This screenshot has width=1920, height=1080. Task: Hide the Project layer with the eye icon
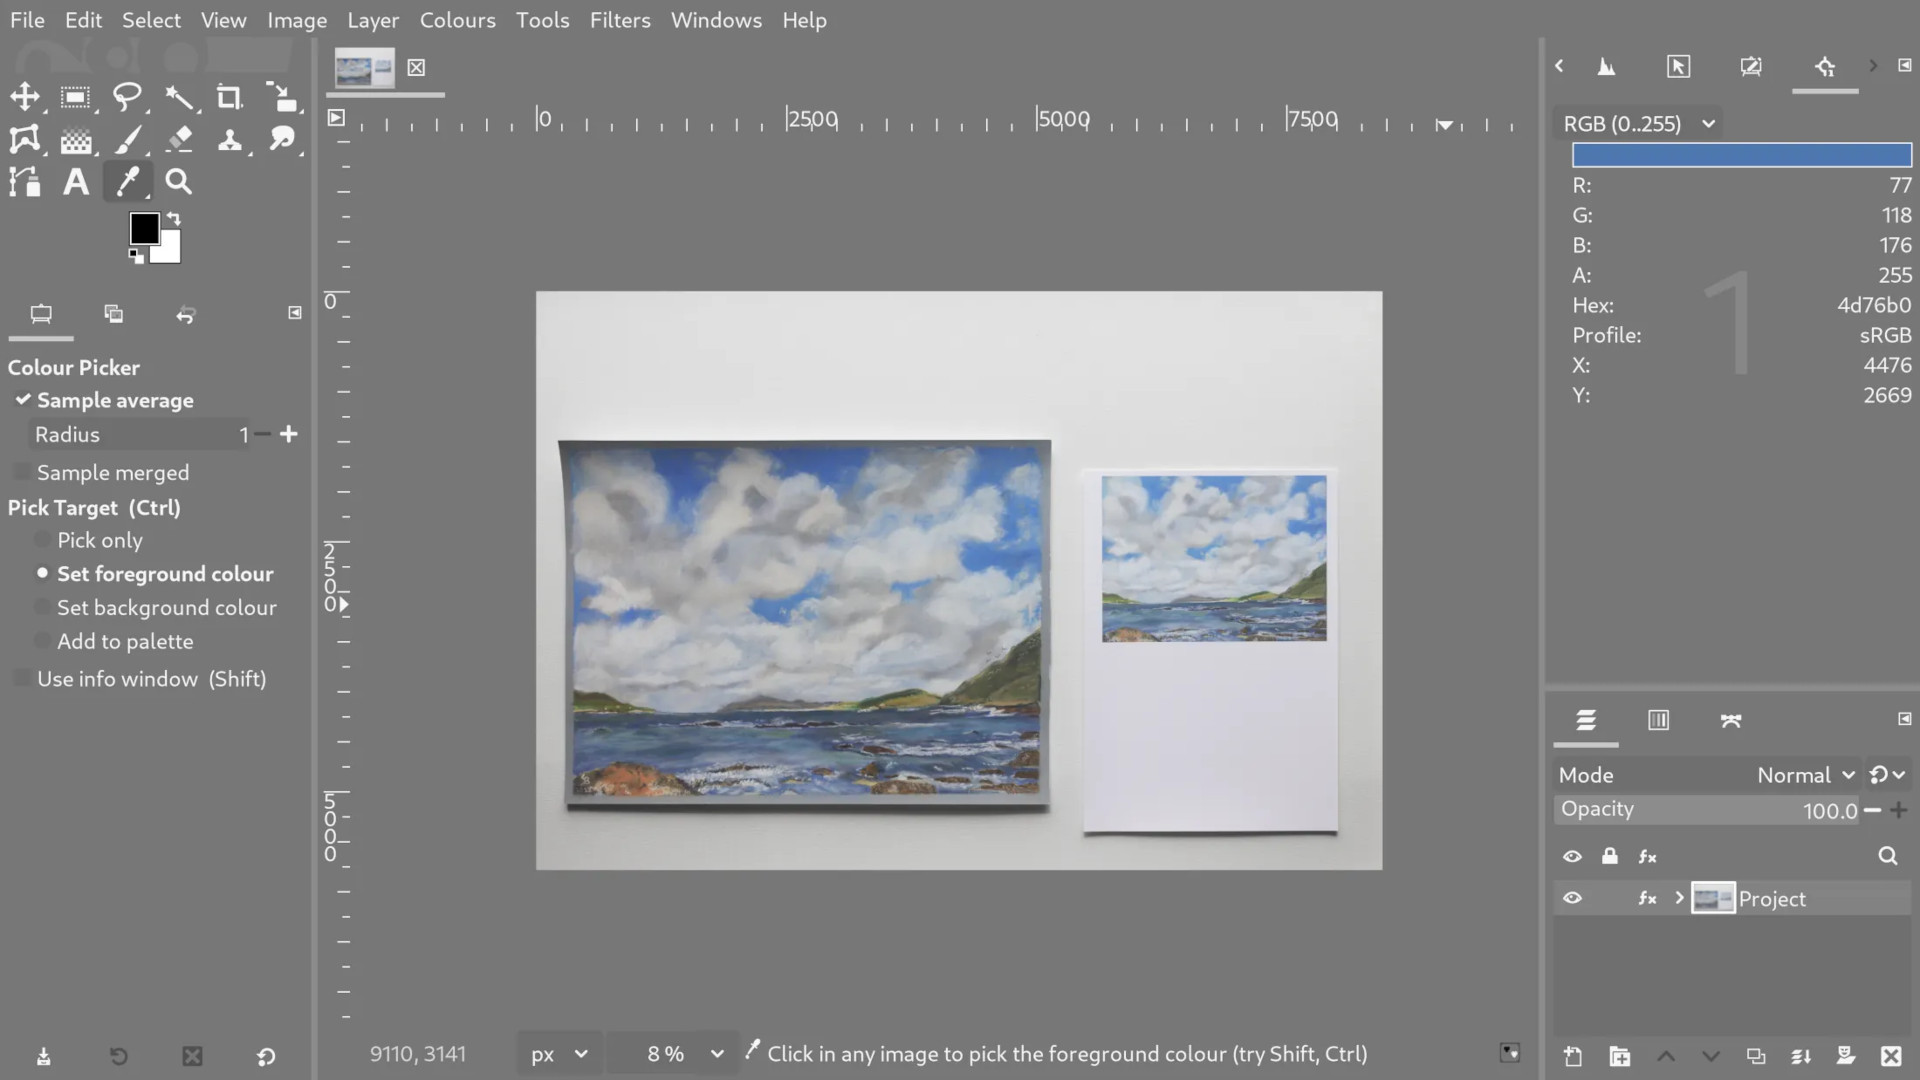click(1572, 898)
